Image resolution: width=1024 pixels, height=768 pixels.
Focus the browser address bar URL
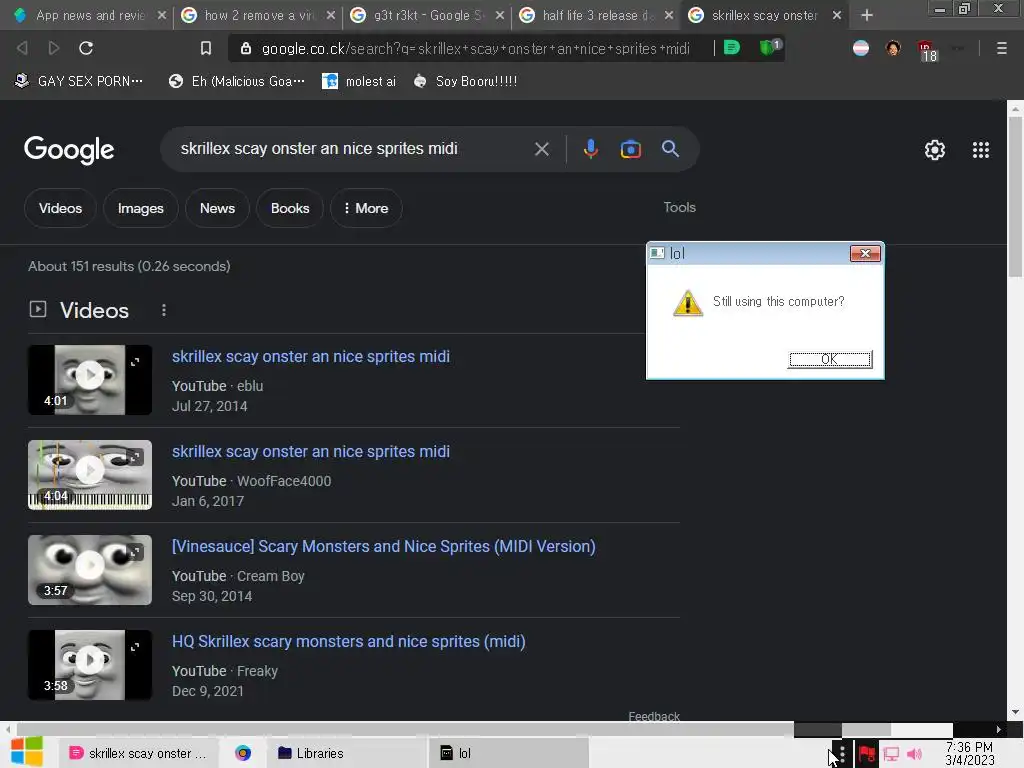(x=475, y=48)
